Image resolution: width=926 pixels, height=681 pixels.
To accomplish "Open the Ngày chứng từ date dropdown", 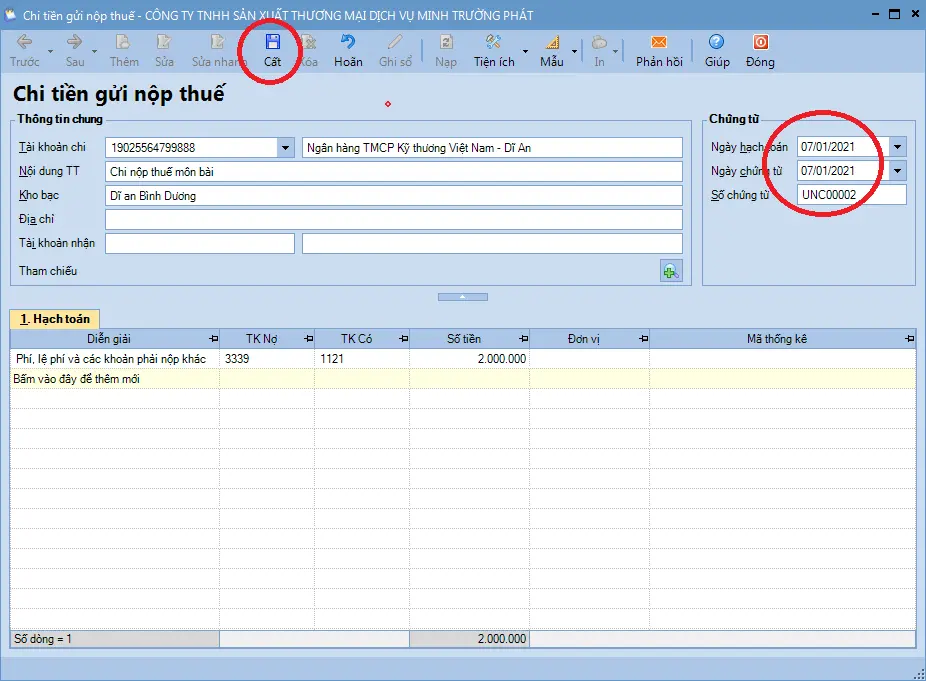I will [x=897, y=171].
